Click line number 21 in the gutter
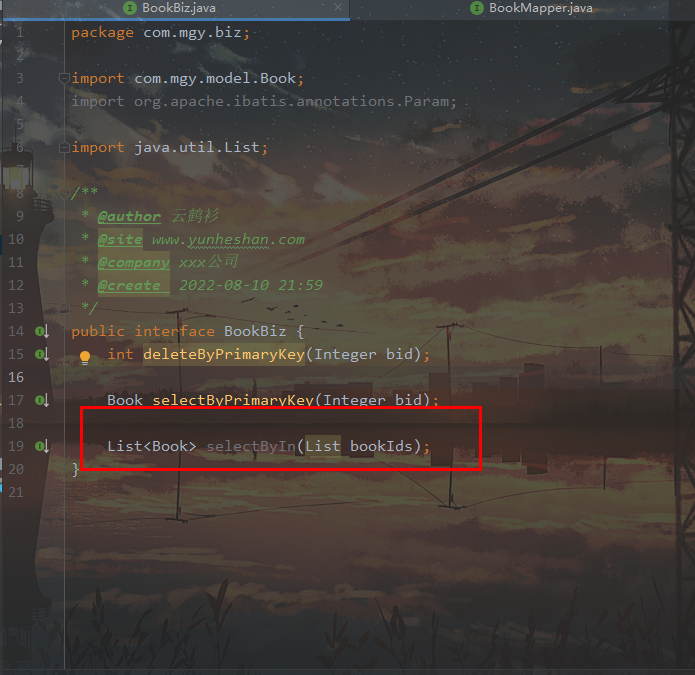 (x=16, y=492)
